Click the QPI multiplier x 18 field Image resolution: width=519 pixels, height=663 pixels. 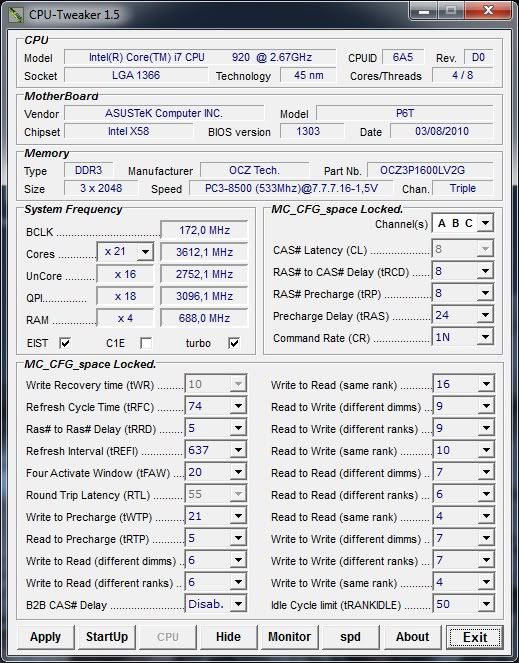125,296
